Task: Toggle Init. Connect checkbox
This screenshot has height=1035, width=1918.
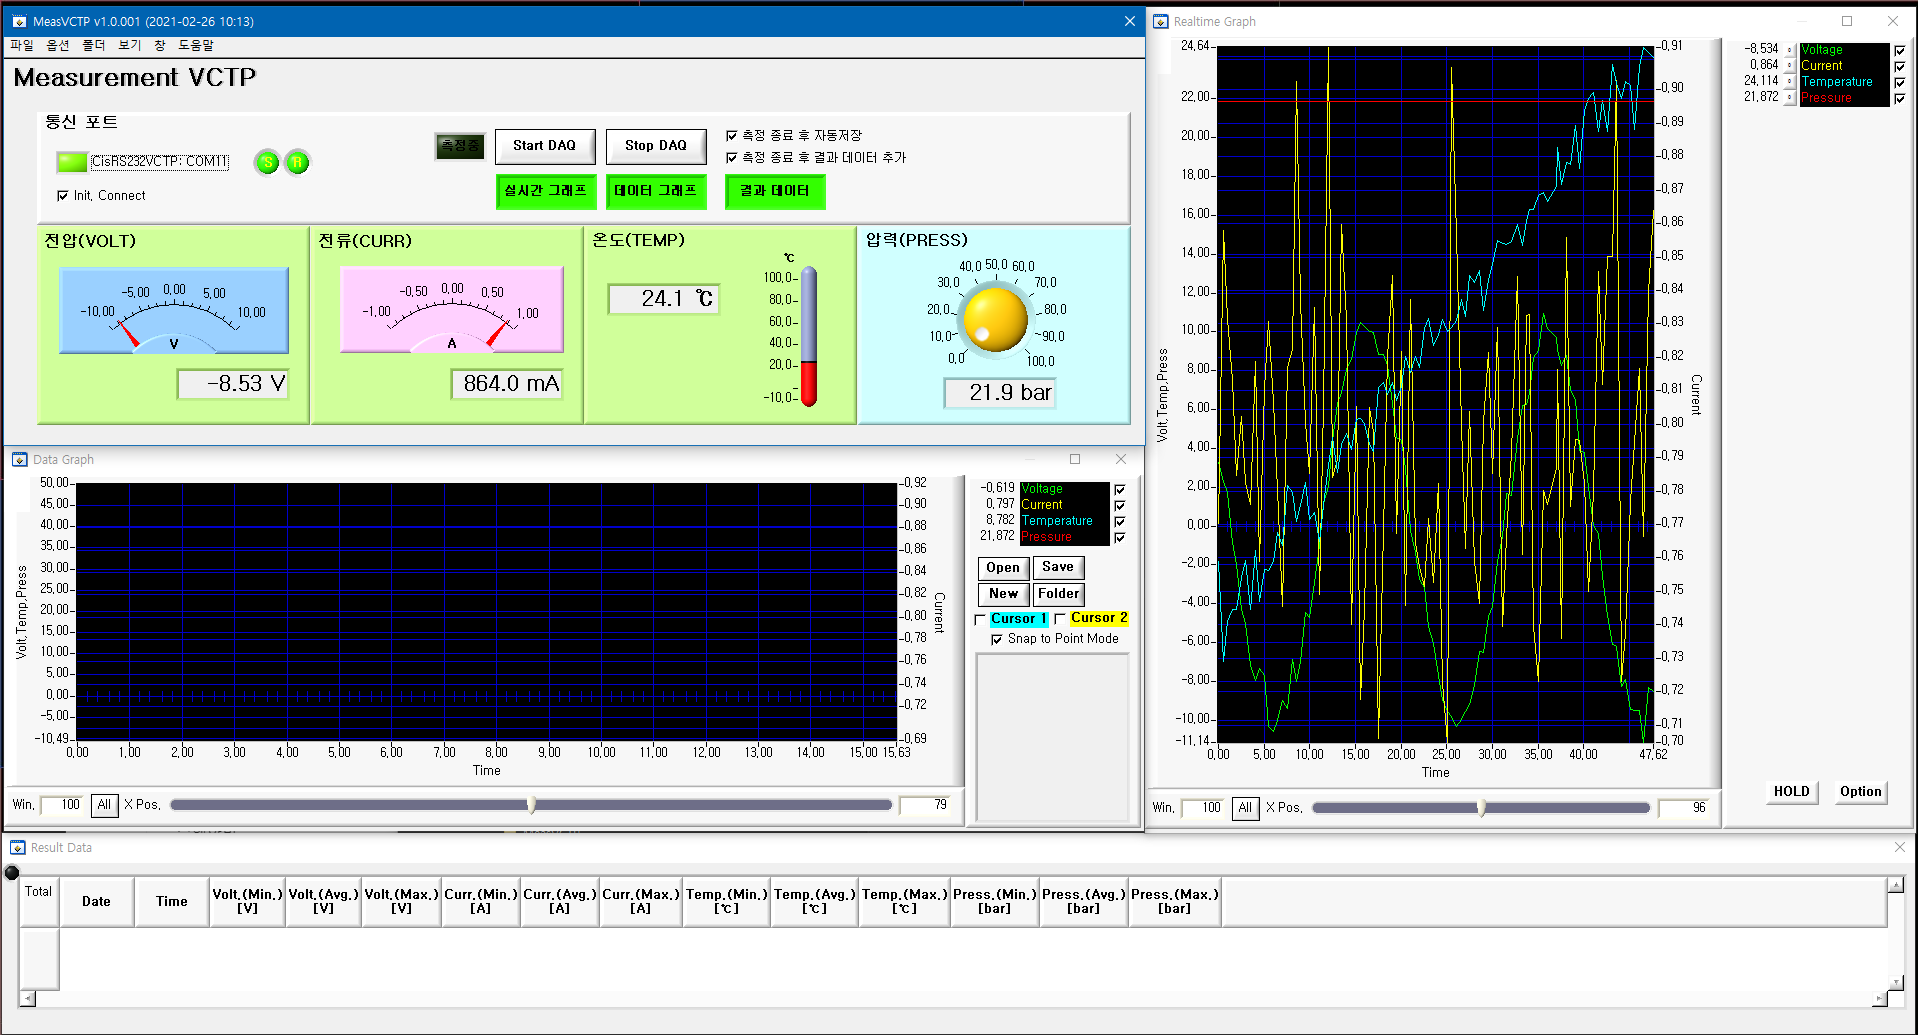Action: pyautogui.click(x=63, y=196)
